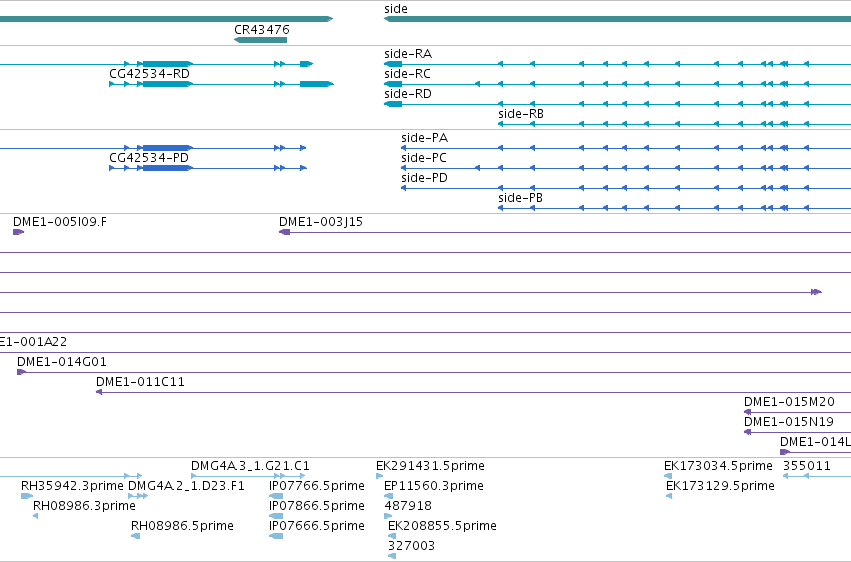Click the RH08986.3prime arrow glyph

coord(35,516)
